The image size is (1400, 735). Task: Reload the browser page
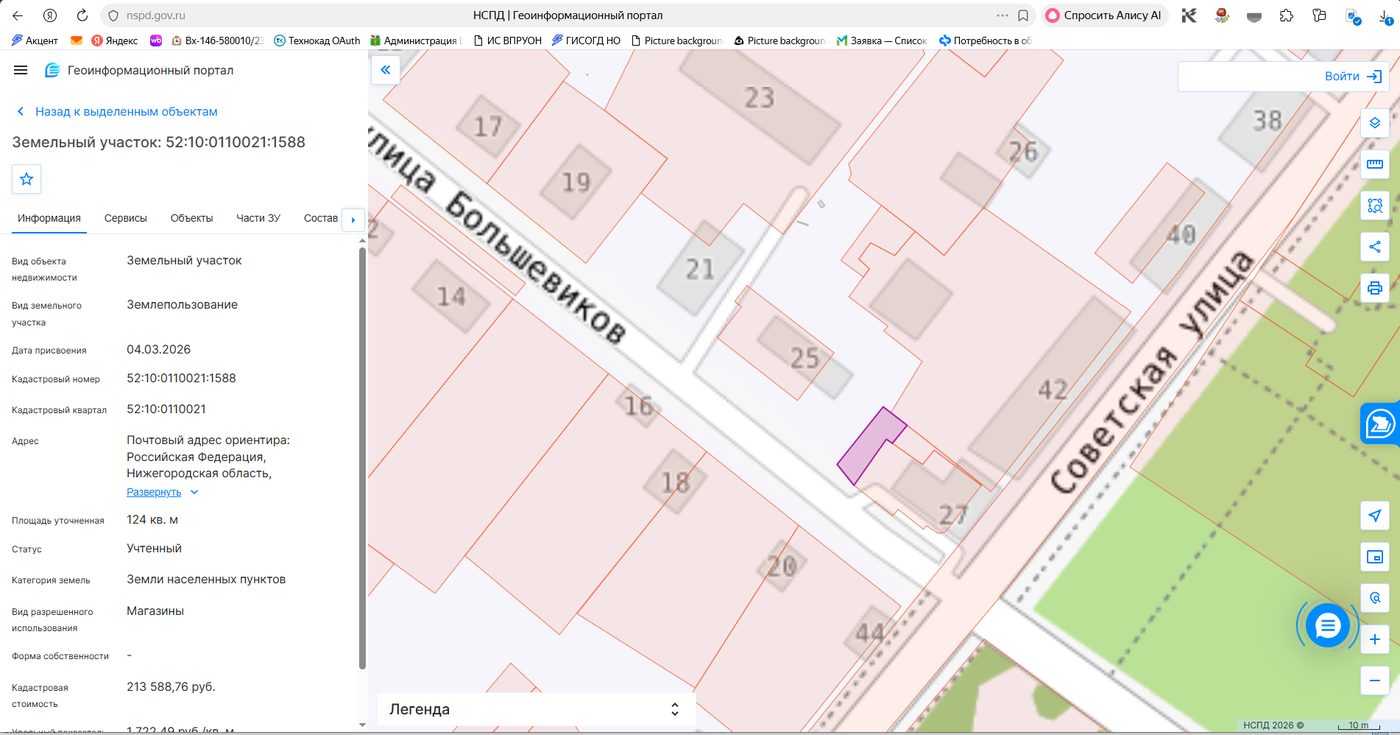[x=82, y=16]
